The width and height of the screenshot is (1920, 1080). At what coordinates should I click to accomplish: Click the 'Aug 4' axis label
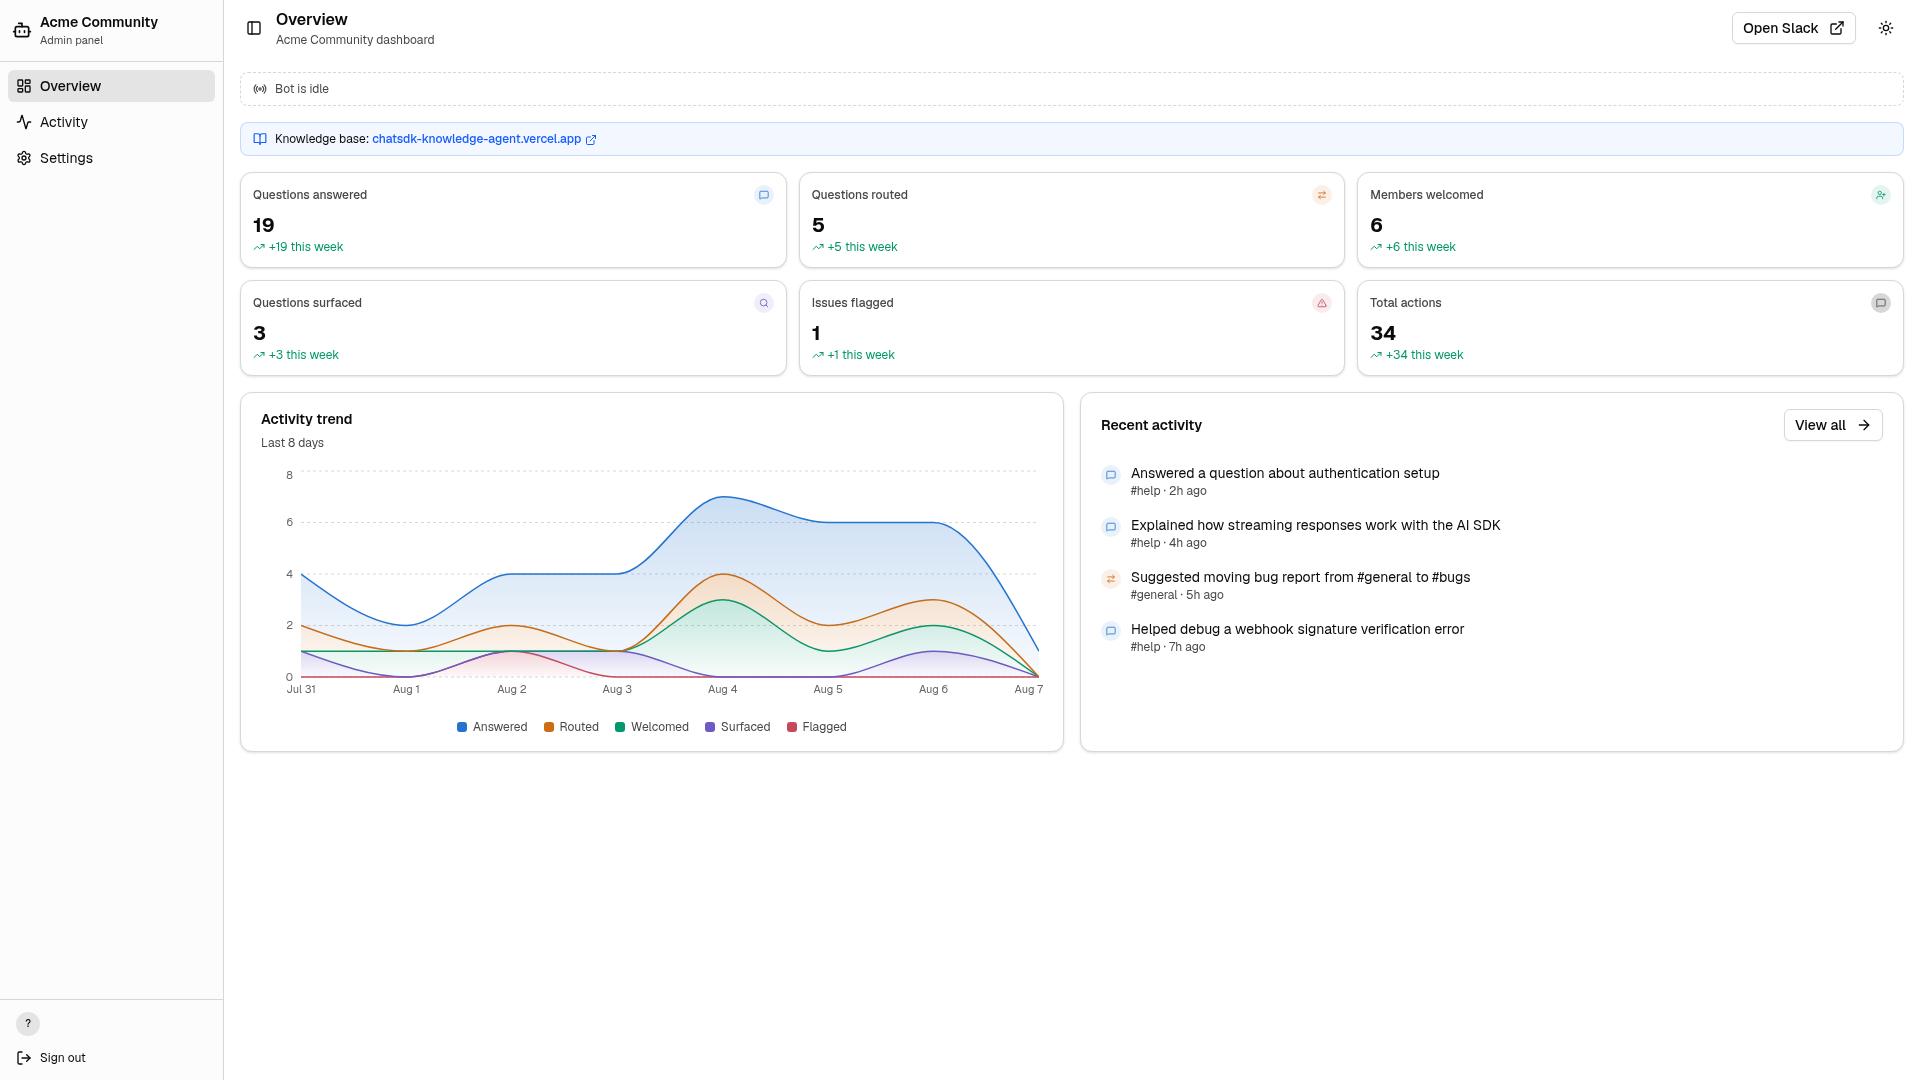point(722,689)
